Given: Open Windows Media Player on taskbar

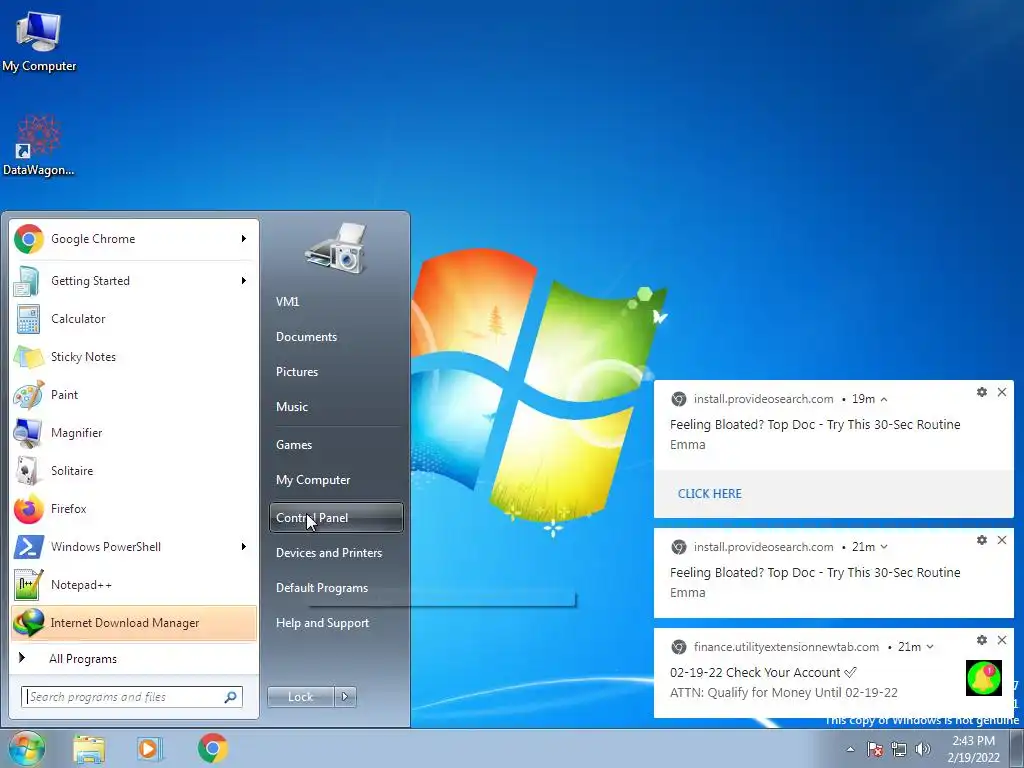Looking at the screenshot, I should [149, 748].
